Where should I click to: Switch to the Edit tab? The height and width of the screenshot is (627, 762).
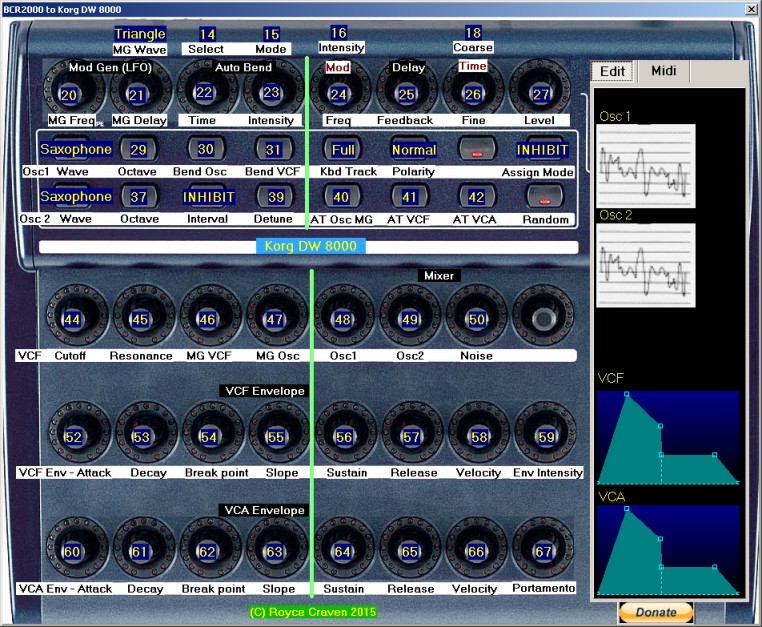click(x=612, y=71)
